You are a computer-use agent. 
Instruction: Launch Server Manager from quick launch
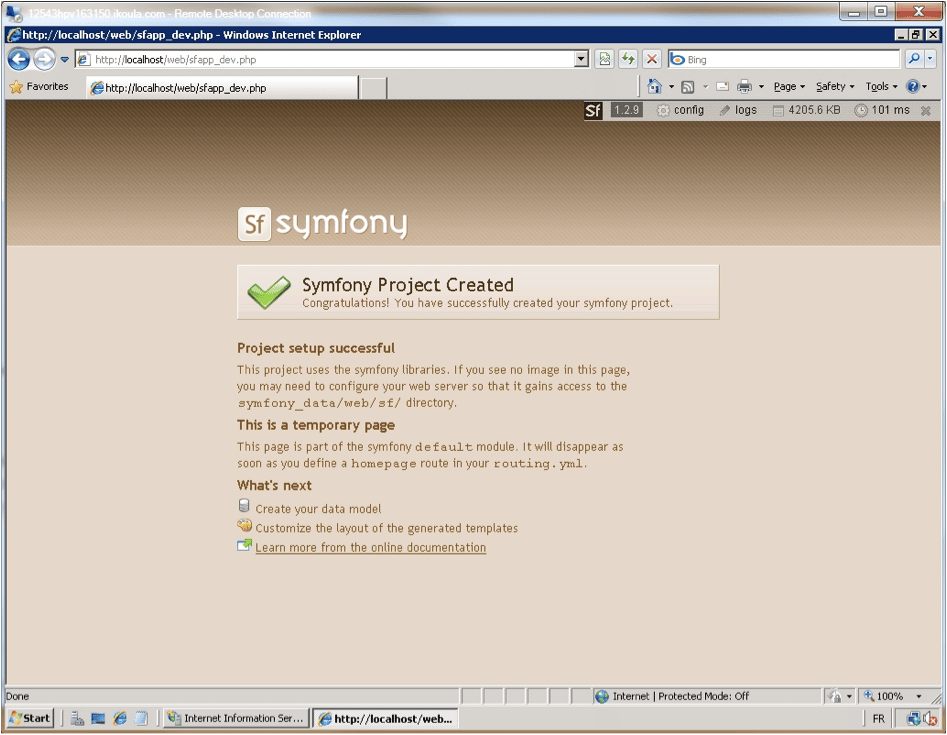click(x=77, y=719)
